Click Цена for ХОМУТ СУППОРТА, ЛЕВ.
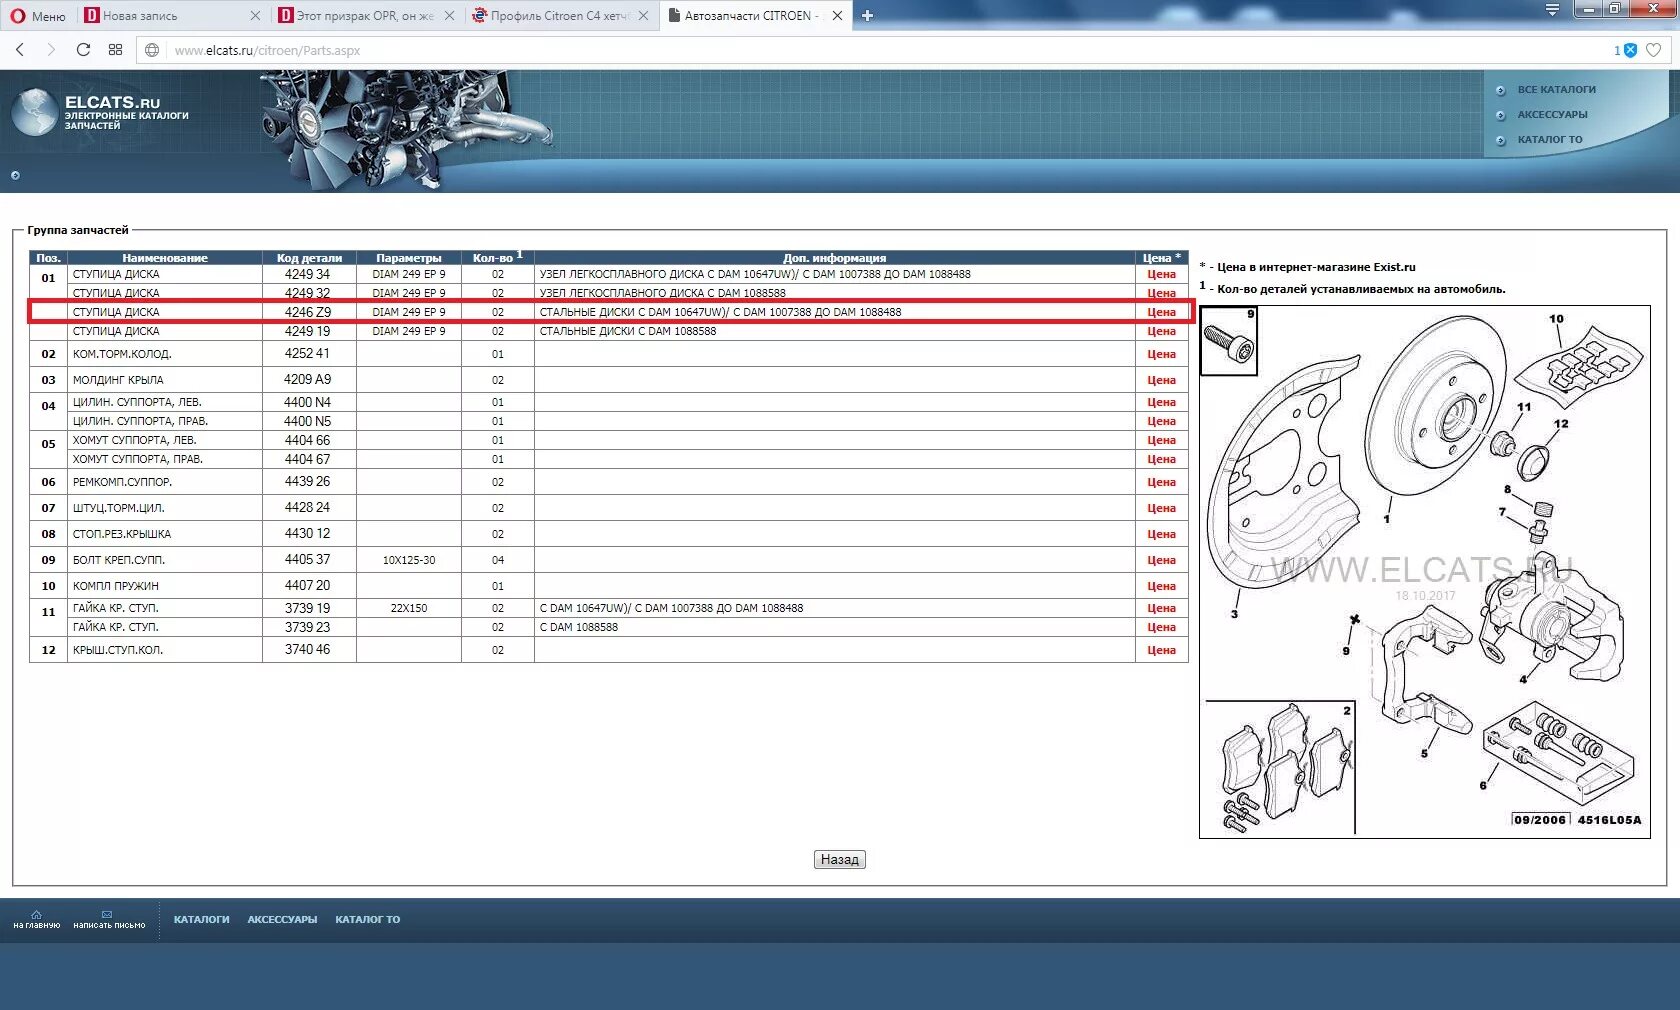This screenshot has width=1680, height=1010. (1161, 440)
